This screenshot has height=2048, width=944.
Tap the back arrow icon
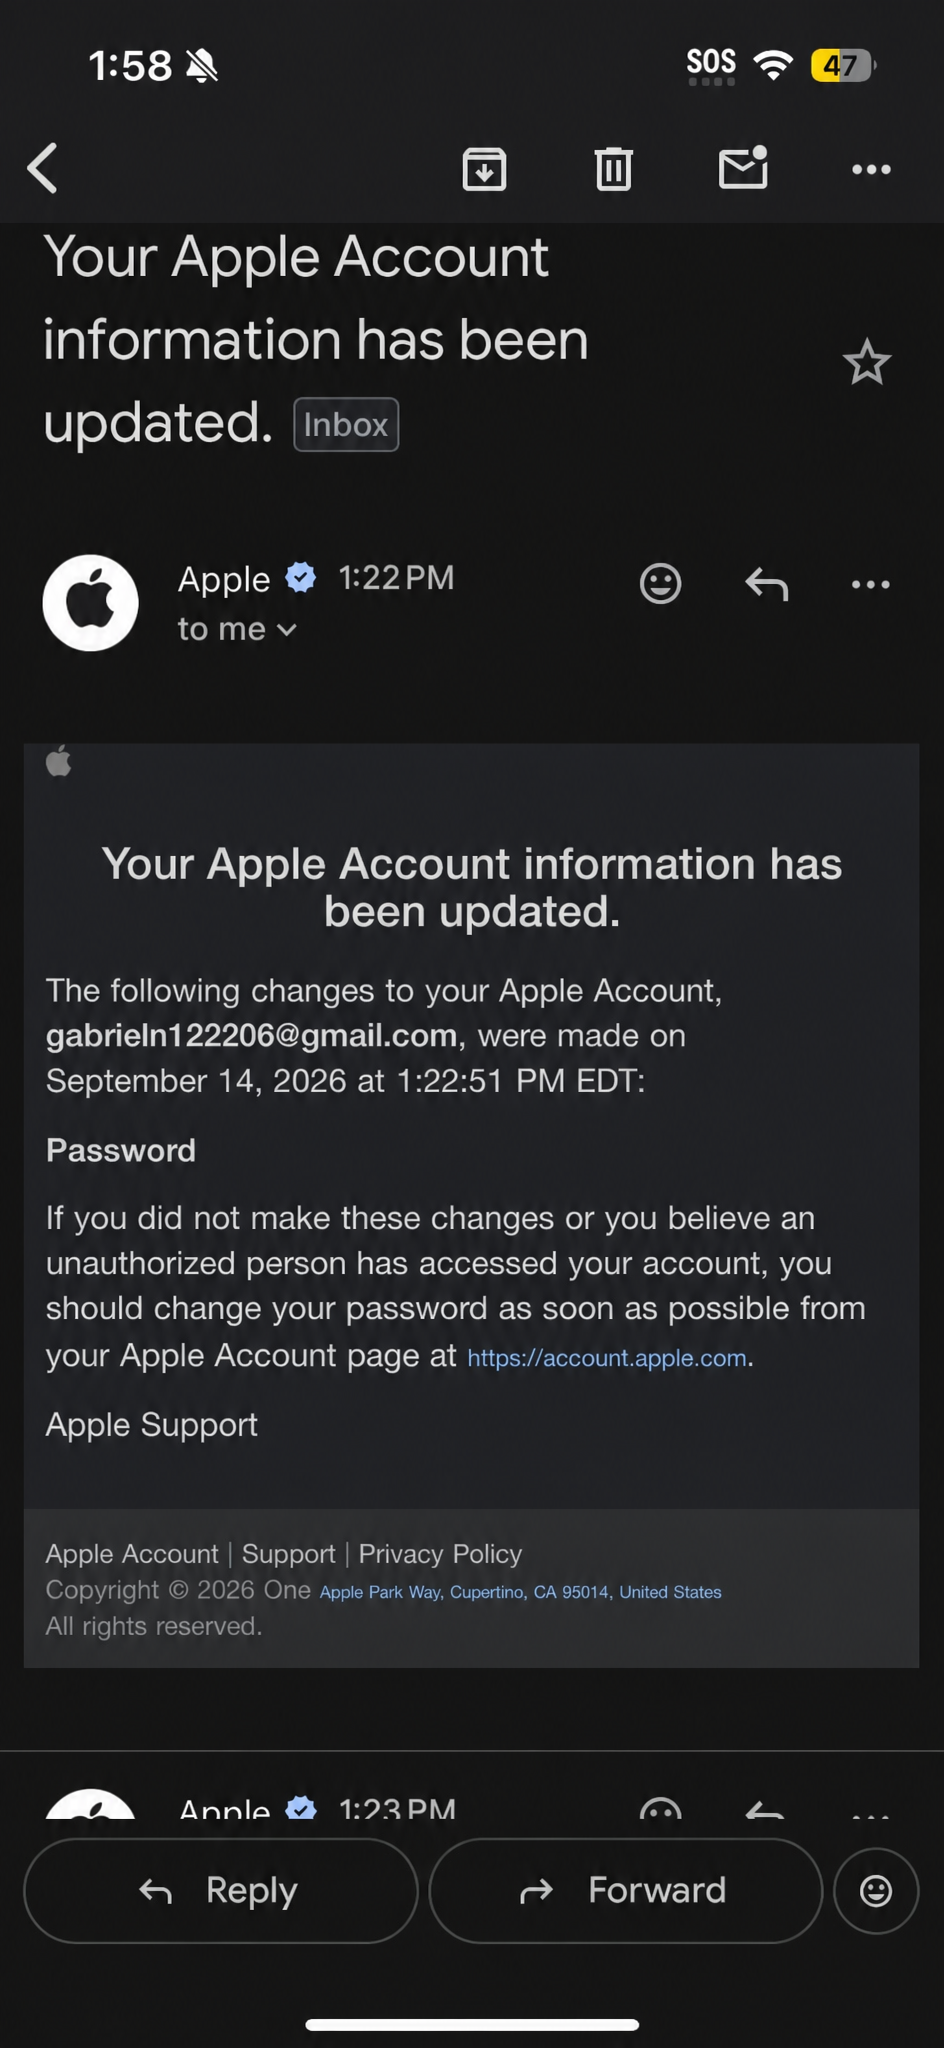pos(43,168)
